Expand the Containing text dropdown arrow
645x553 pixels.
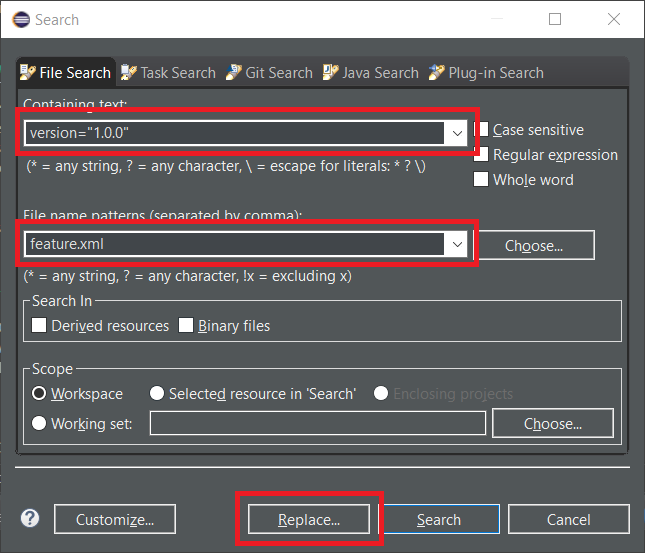click(457, 132)
